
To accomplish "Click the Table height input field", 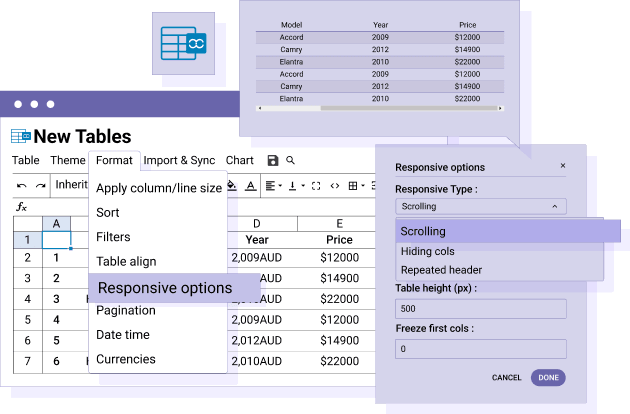I will (x=480, y=308).
